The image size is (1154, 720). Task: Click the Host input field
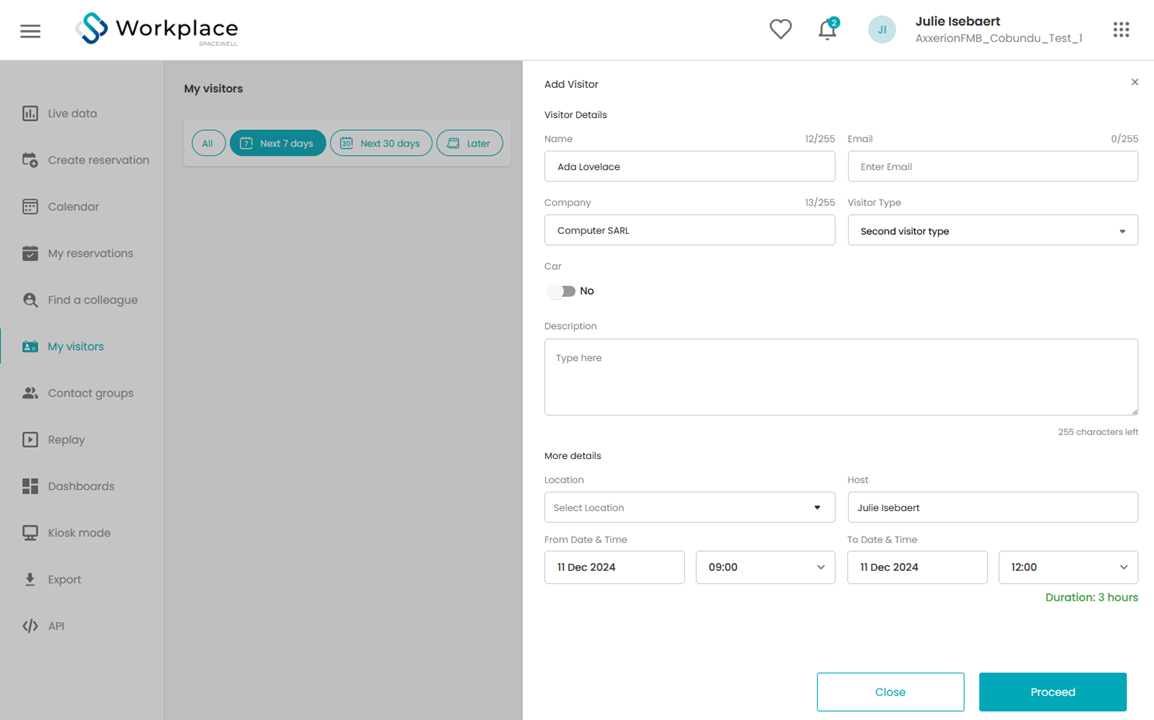993,507
